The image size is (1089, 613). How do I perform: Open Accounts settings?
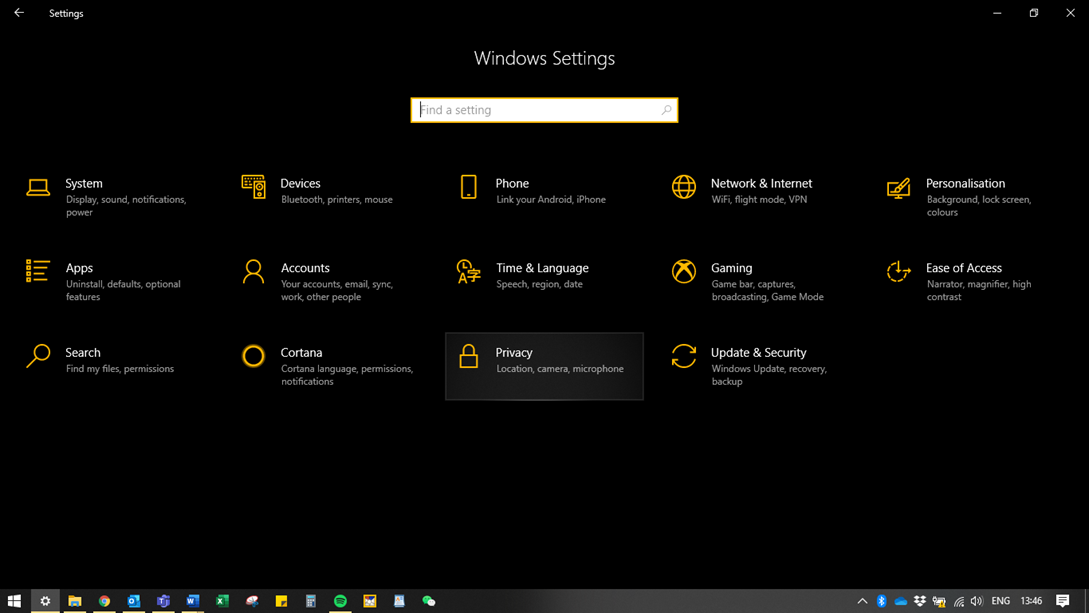[305, 268]
